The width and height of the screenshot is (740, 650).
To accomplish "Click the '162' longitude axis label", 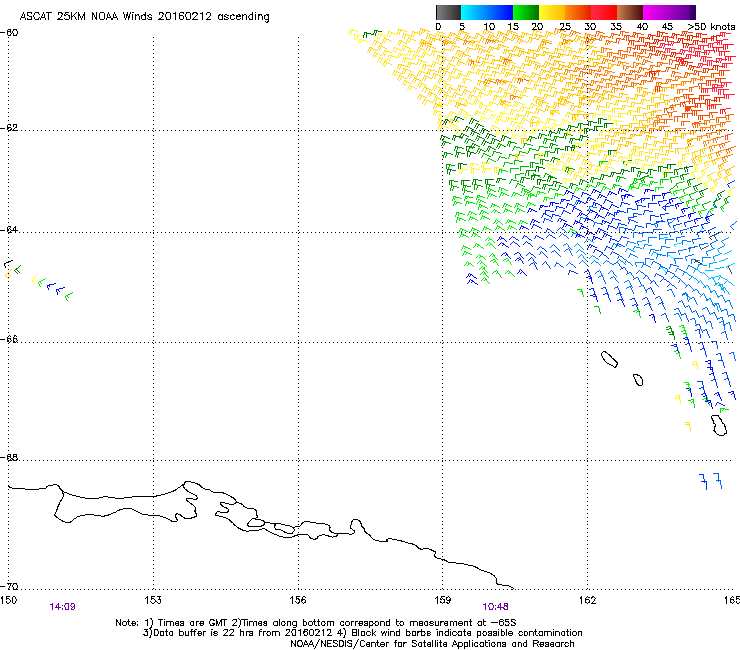I will point(587,600).
